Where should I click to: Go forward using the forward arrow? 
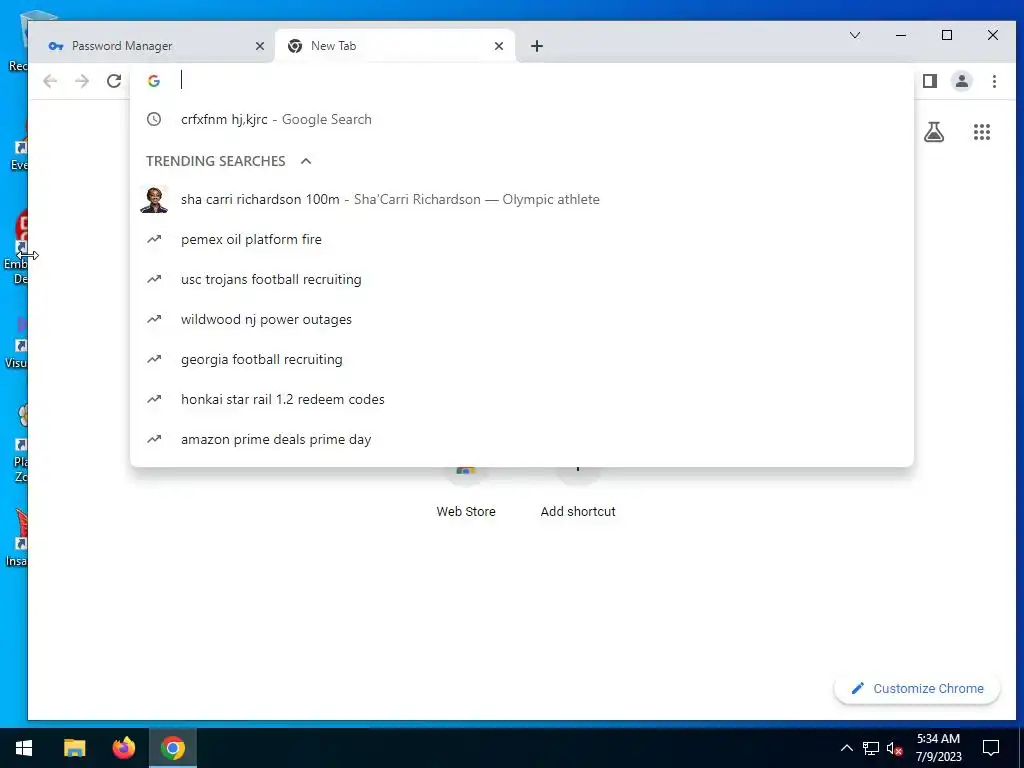click(x=82, y=81)
